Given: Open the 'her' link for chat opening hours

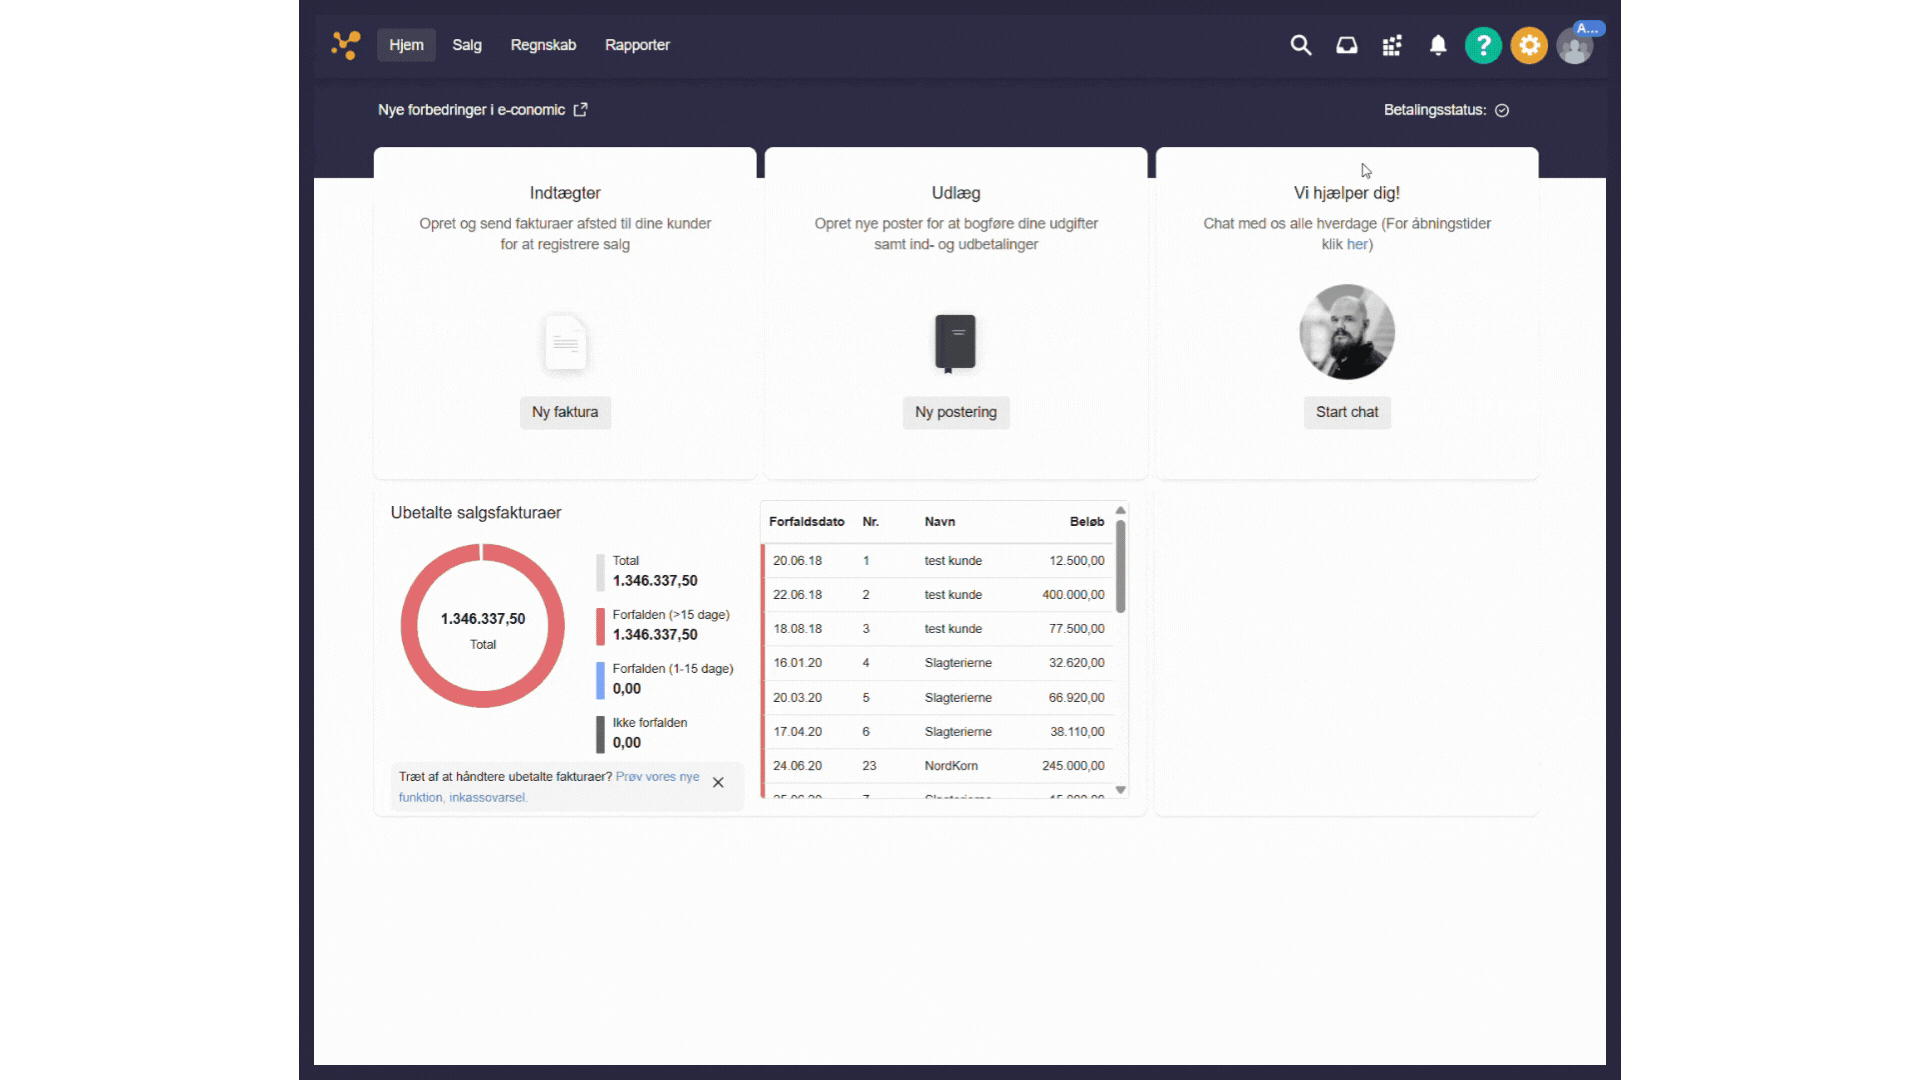Looking at the screenshot, I should (x=1357, y=244).
